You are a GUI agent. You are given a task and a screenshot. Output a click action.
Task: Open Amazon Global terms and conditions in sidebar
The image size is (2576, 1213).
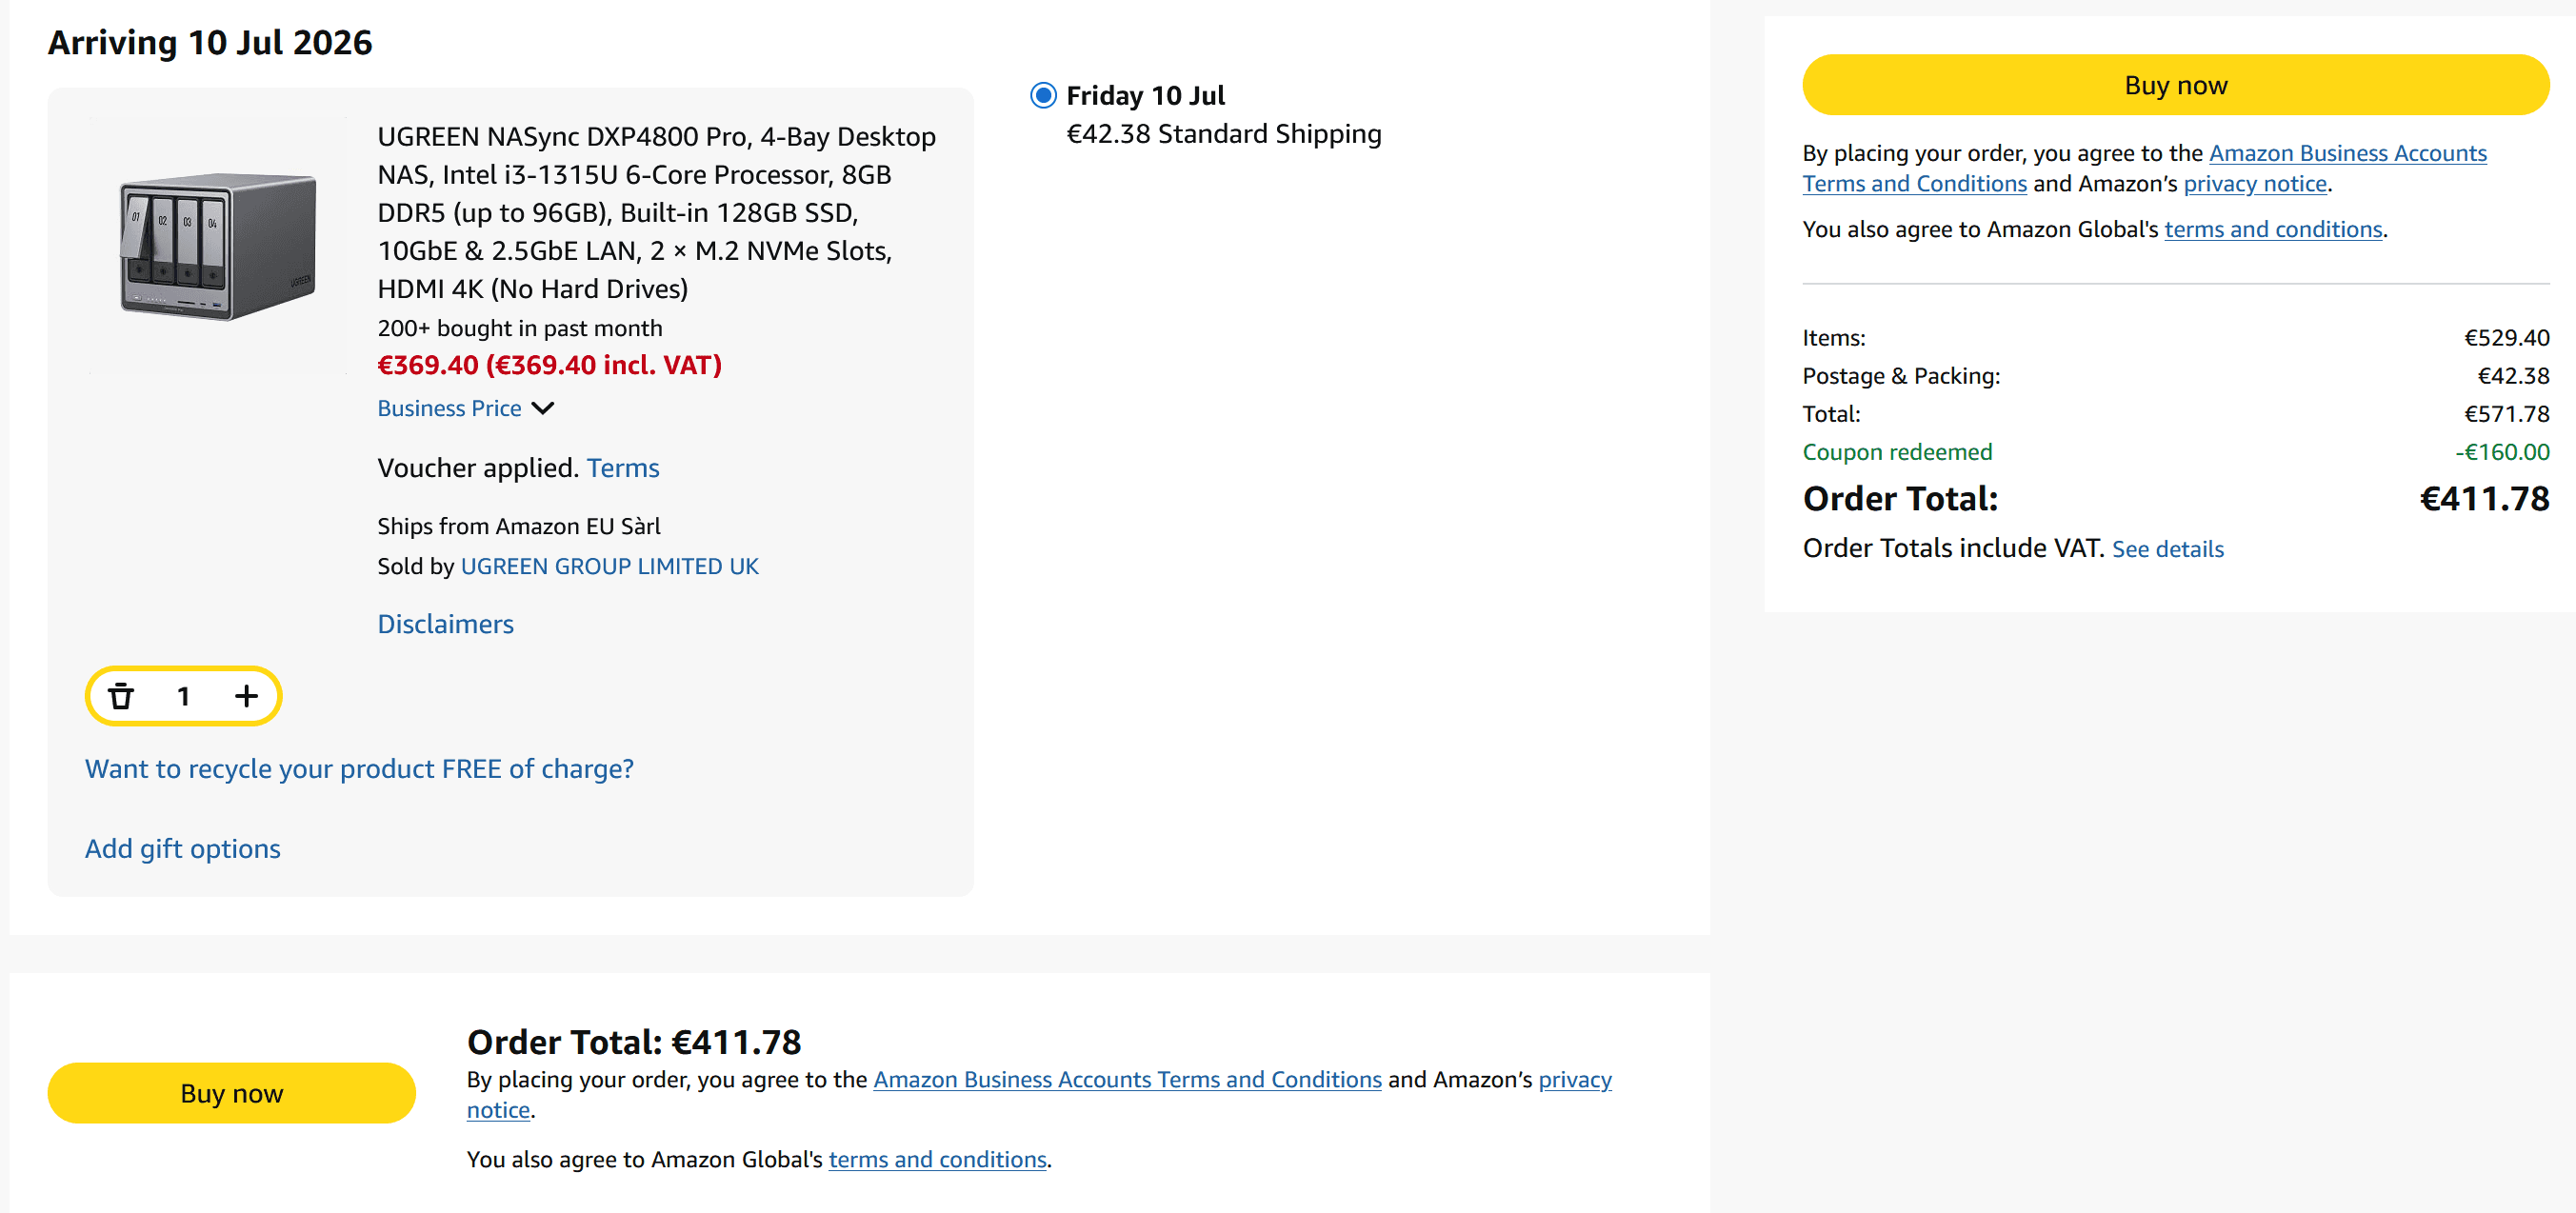tap(2273, 229)
